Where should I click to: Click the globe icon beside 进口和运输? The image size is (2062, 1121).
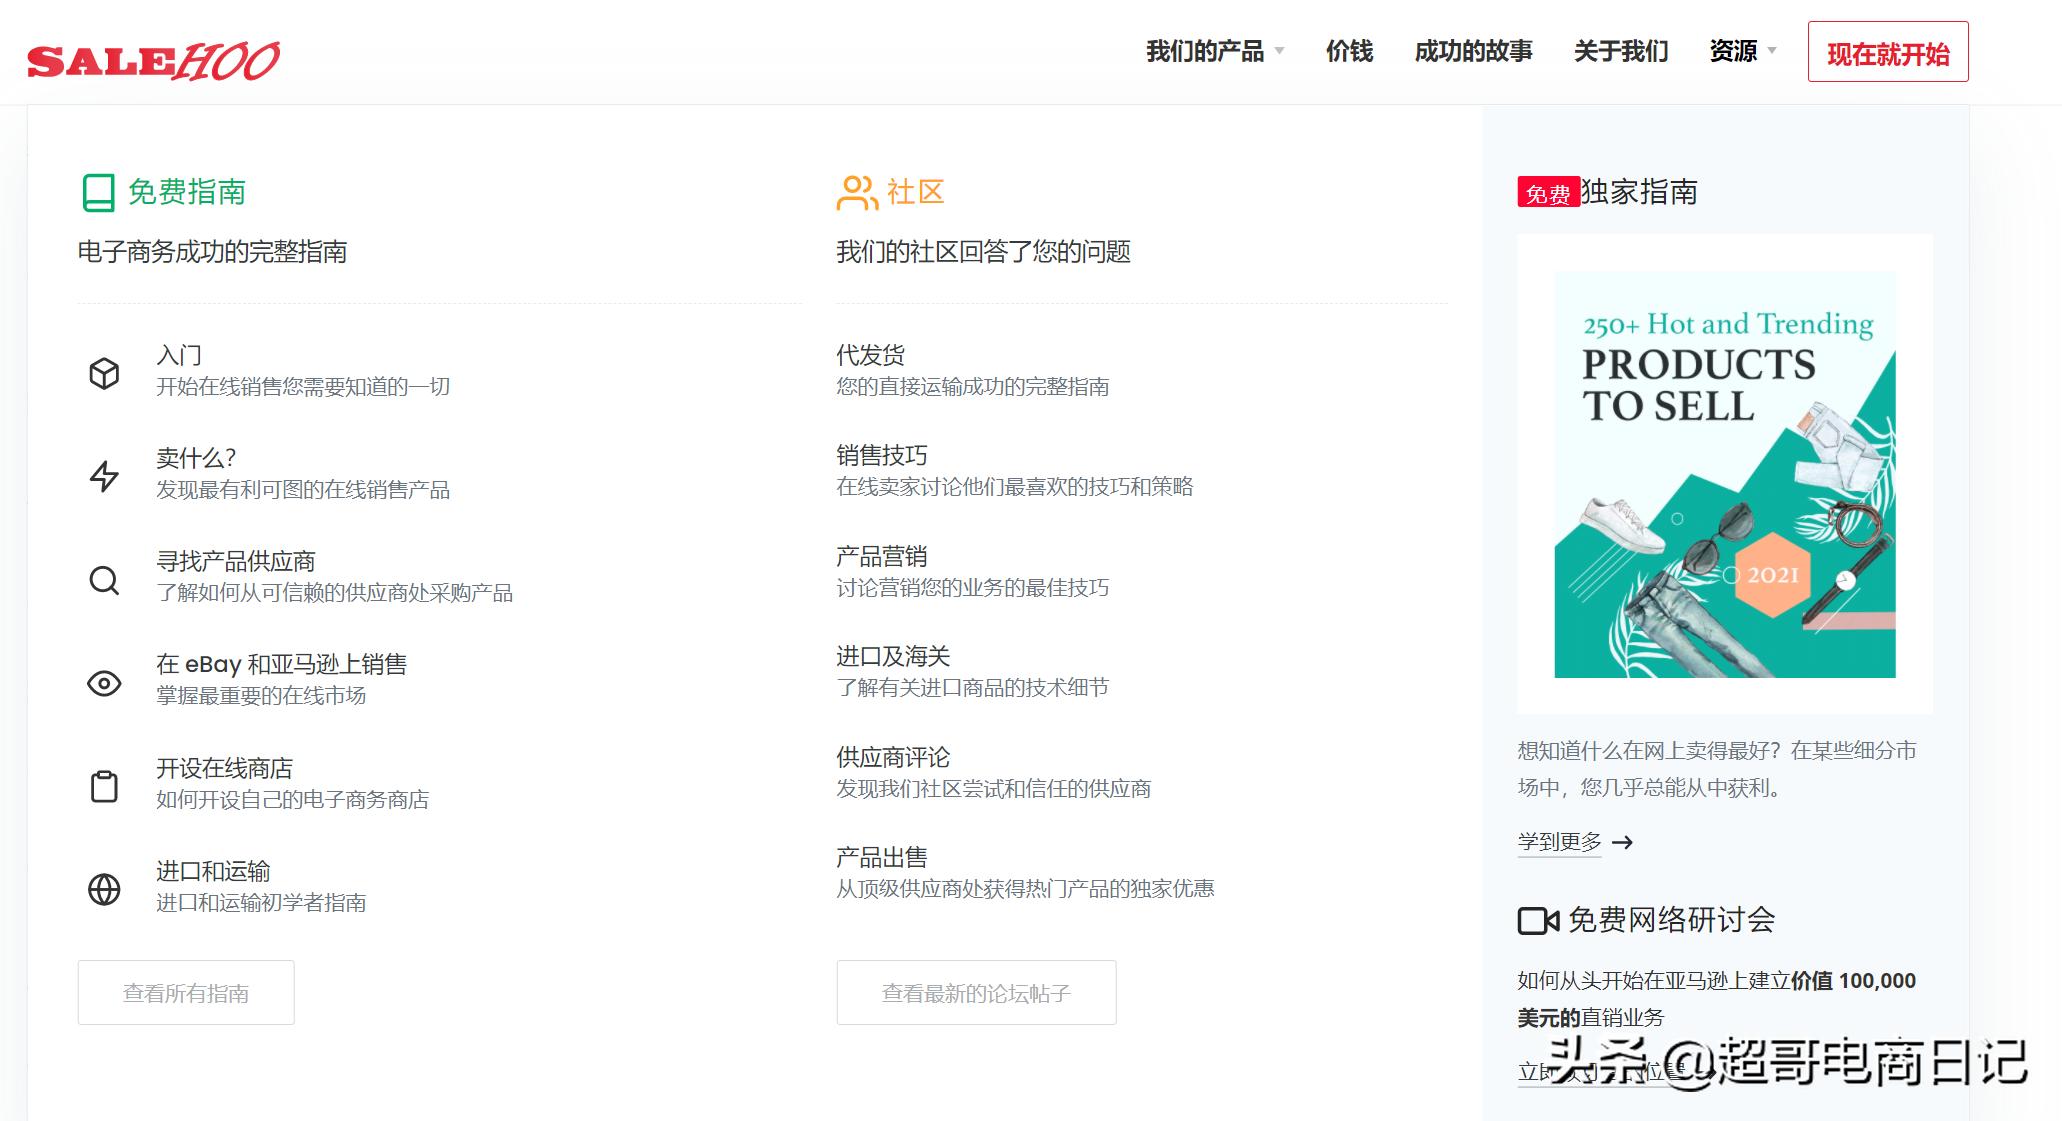point(103,890)
